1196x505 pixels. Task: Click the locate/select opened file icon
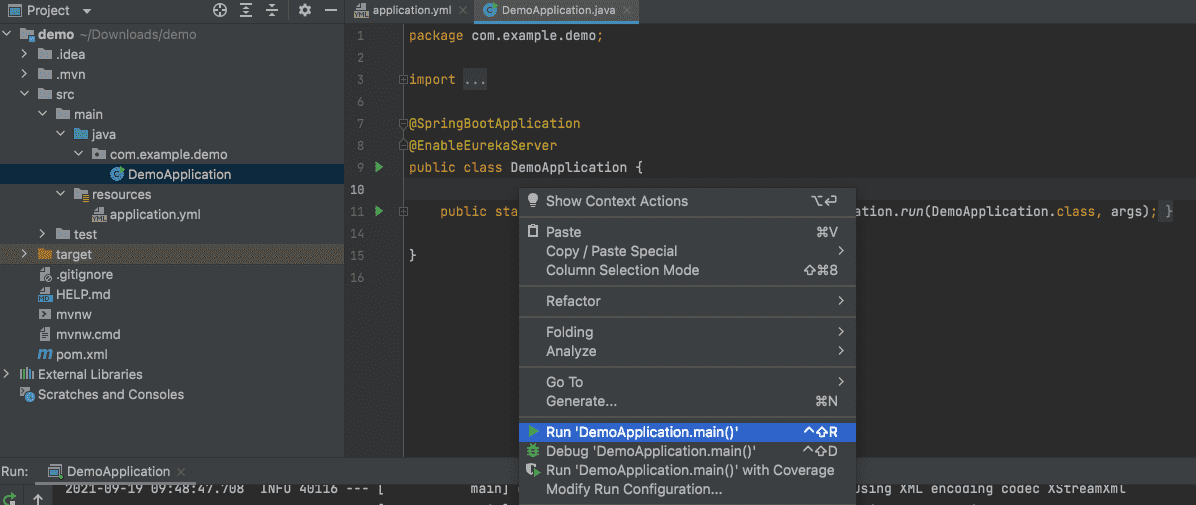click(220, 10)
